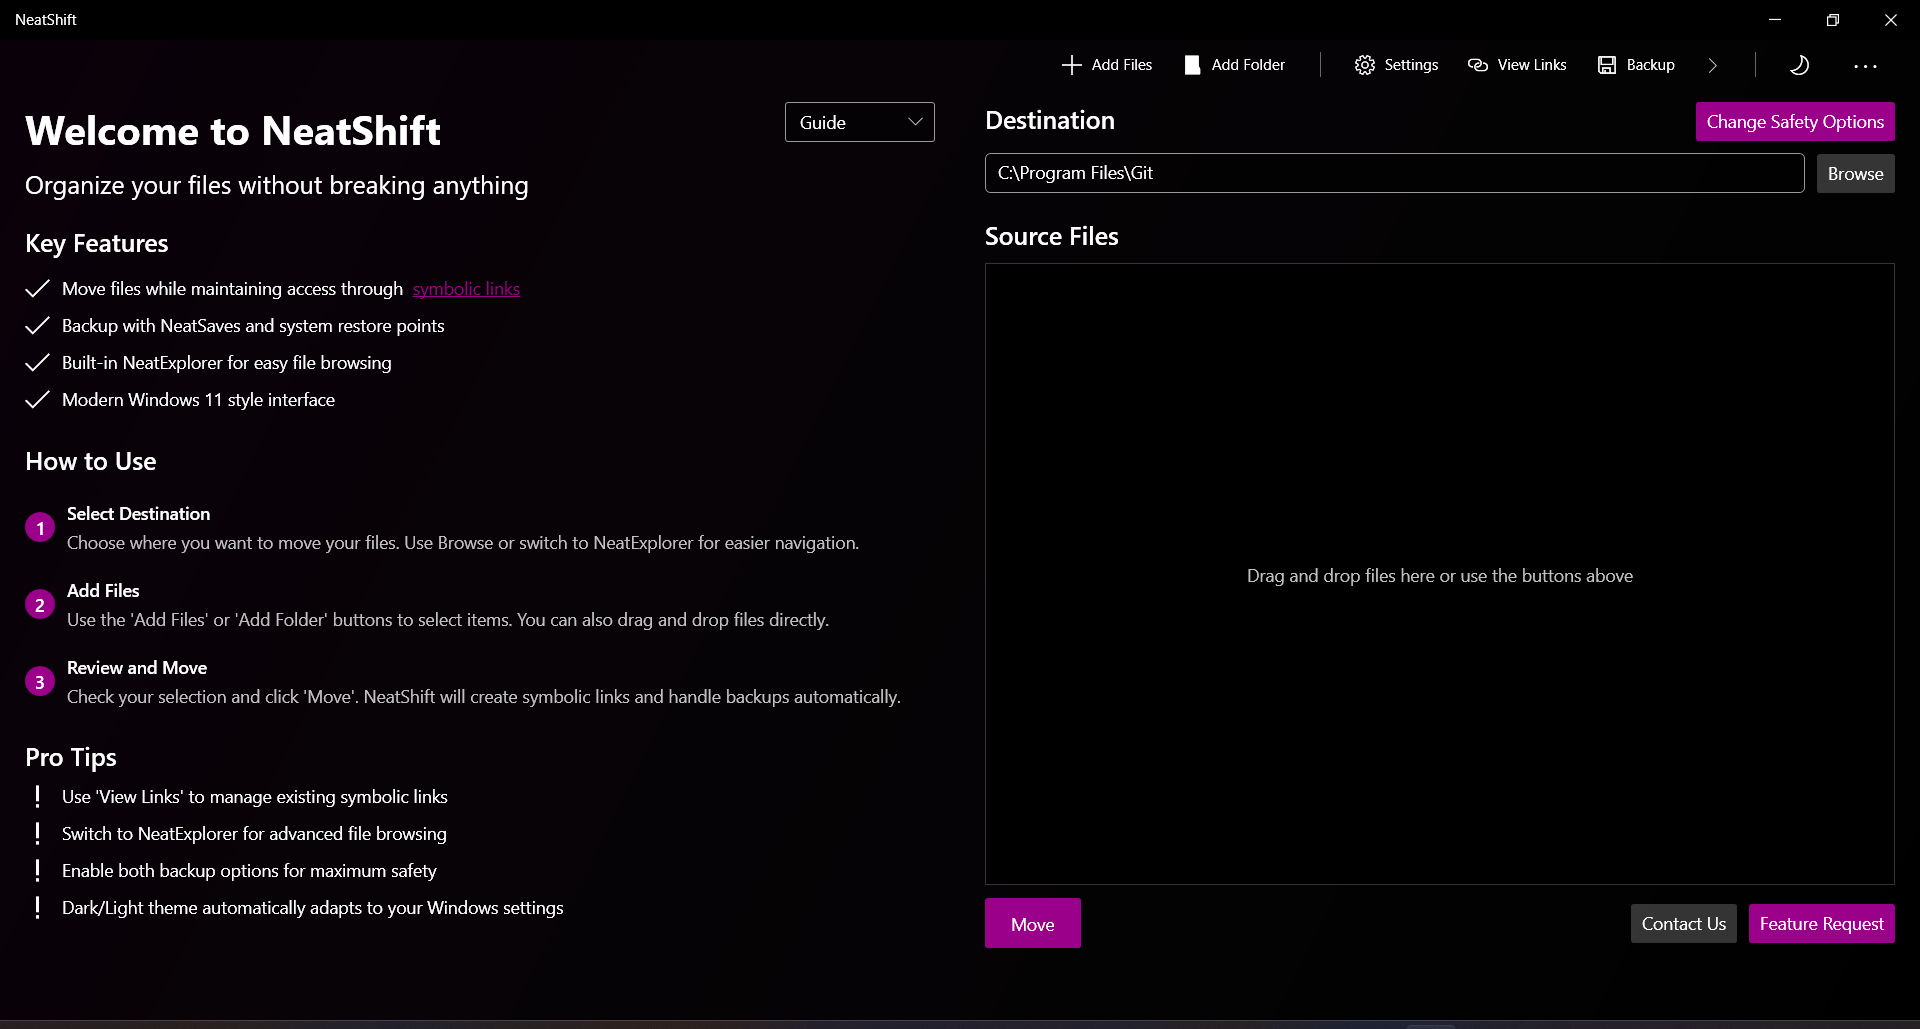Click 'Switch to NeatExplorer for advanced file browsing'
The image size is (1920, 1029).
pyautogui.click(x=254, y=834)
